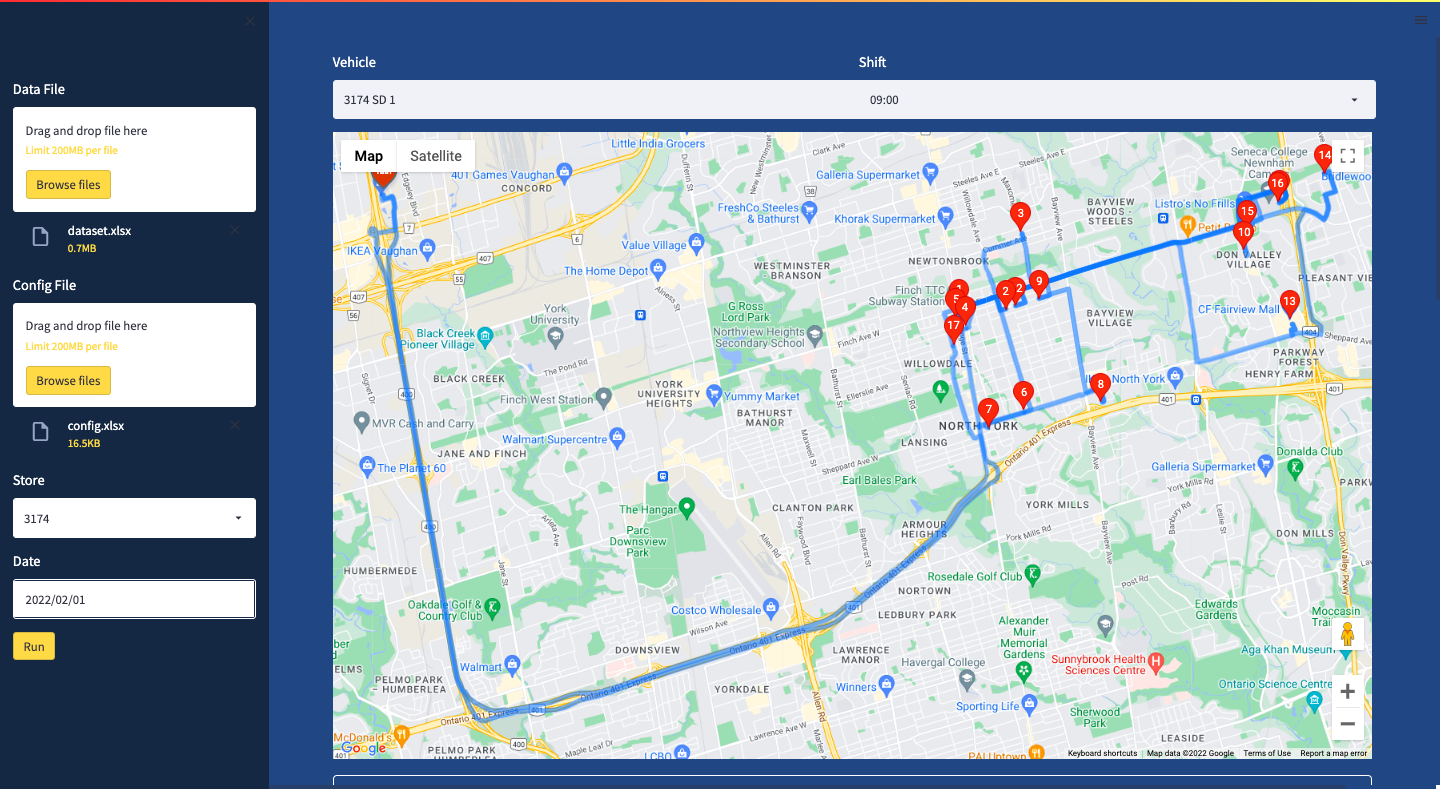This screenshot has height=789, width=1440.
Task: Grab the Pegman Street View icon
Action: [1347, 633]
